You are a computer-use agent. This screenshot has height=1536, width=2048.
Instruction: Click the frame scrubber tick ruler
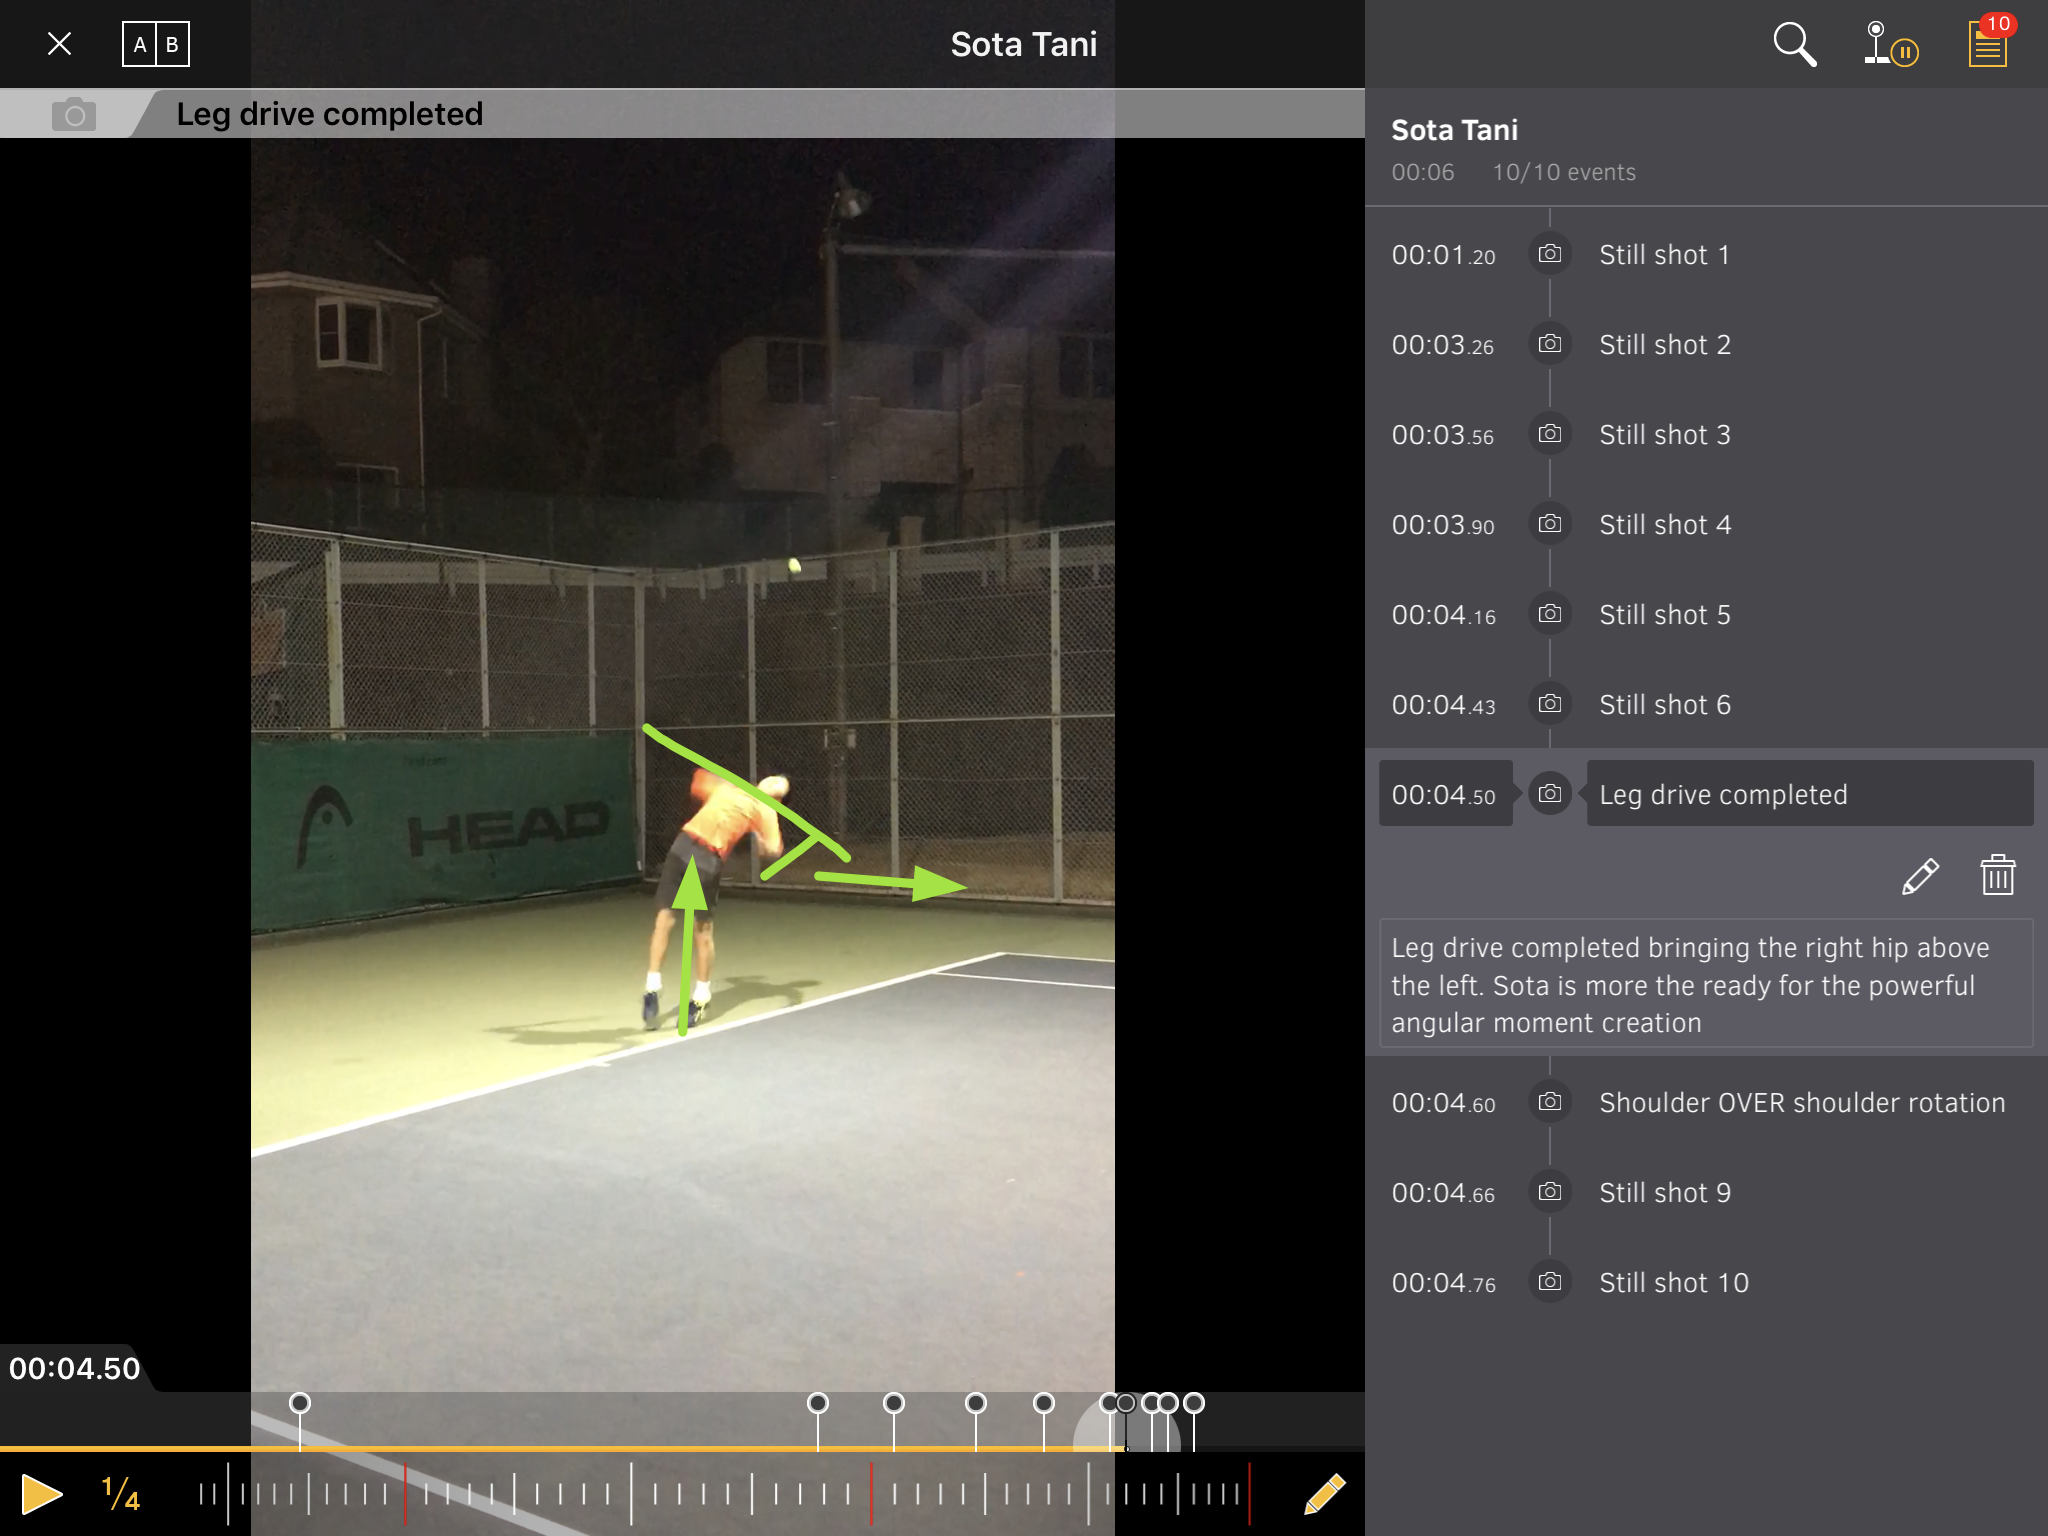coord(720,1494)
